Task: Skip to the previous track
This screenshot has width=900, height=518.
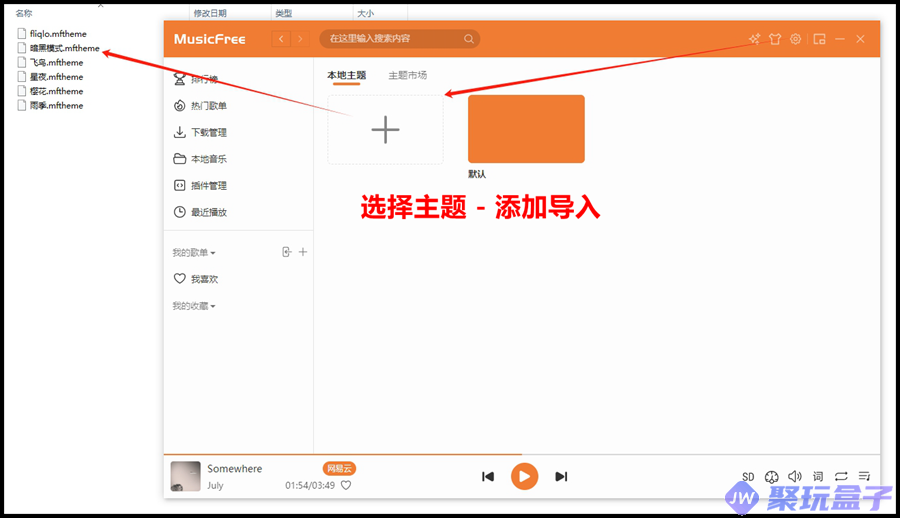Action: pos(488,476)
